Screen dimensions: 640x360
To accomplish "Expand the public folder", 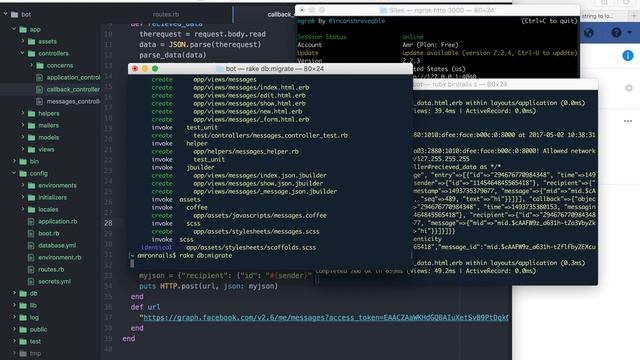I will 14,329.
